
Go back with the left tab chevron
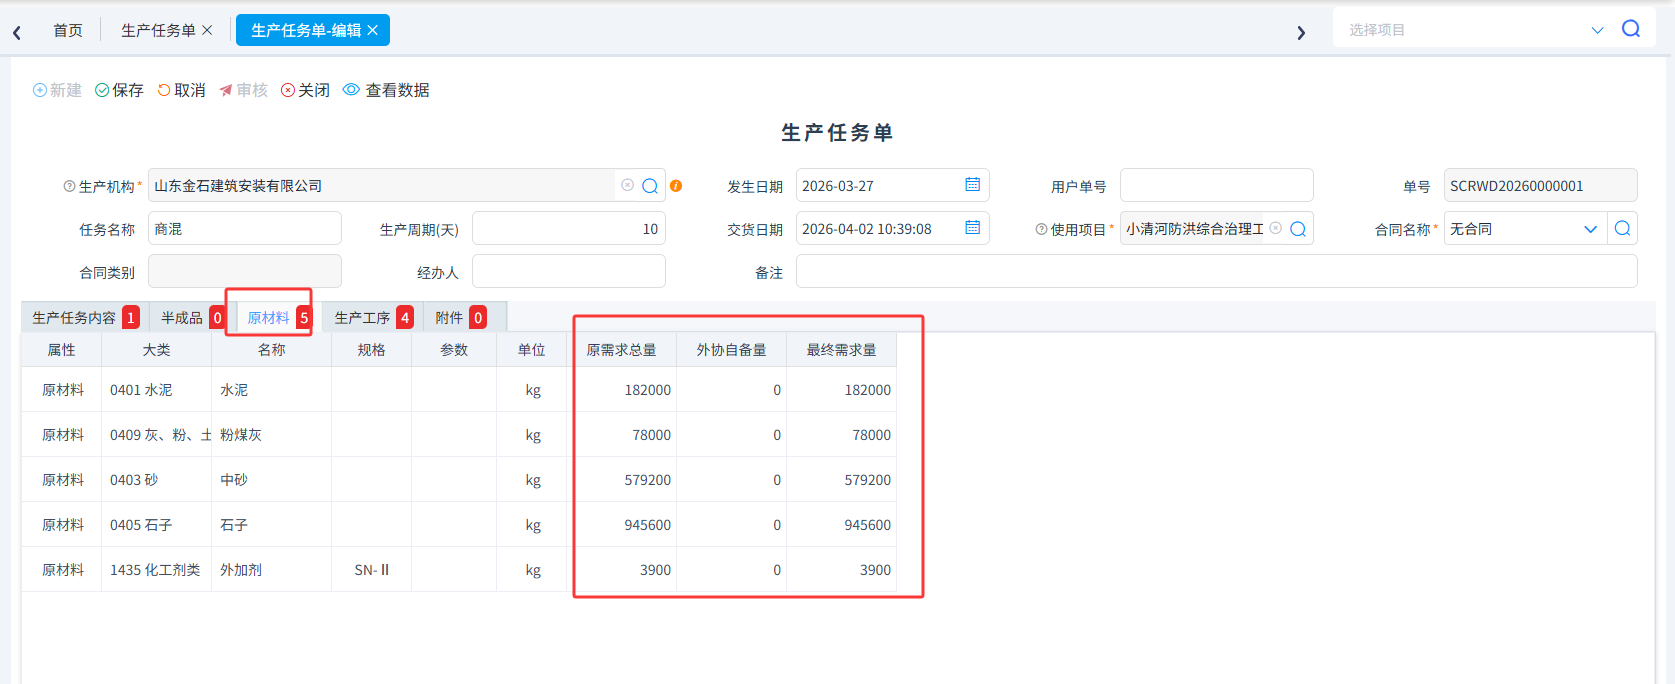tap(17, 33)
